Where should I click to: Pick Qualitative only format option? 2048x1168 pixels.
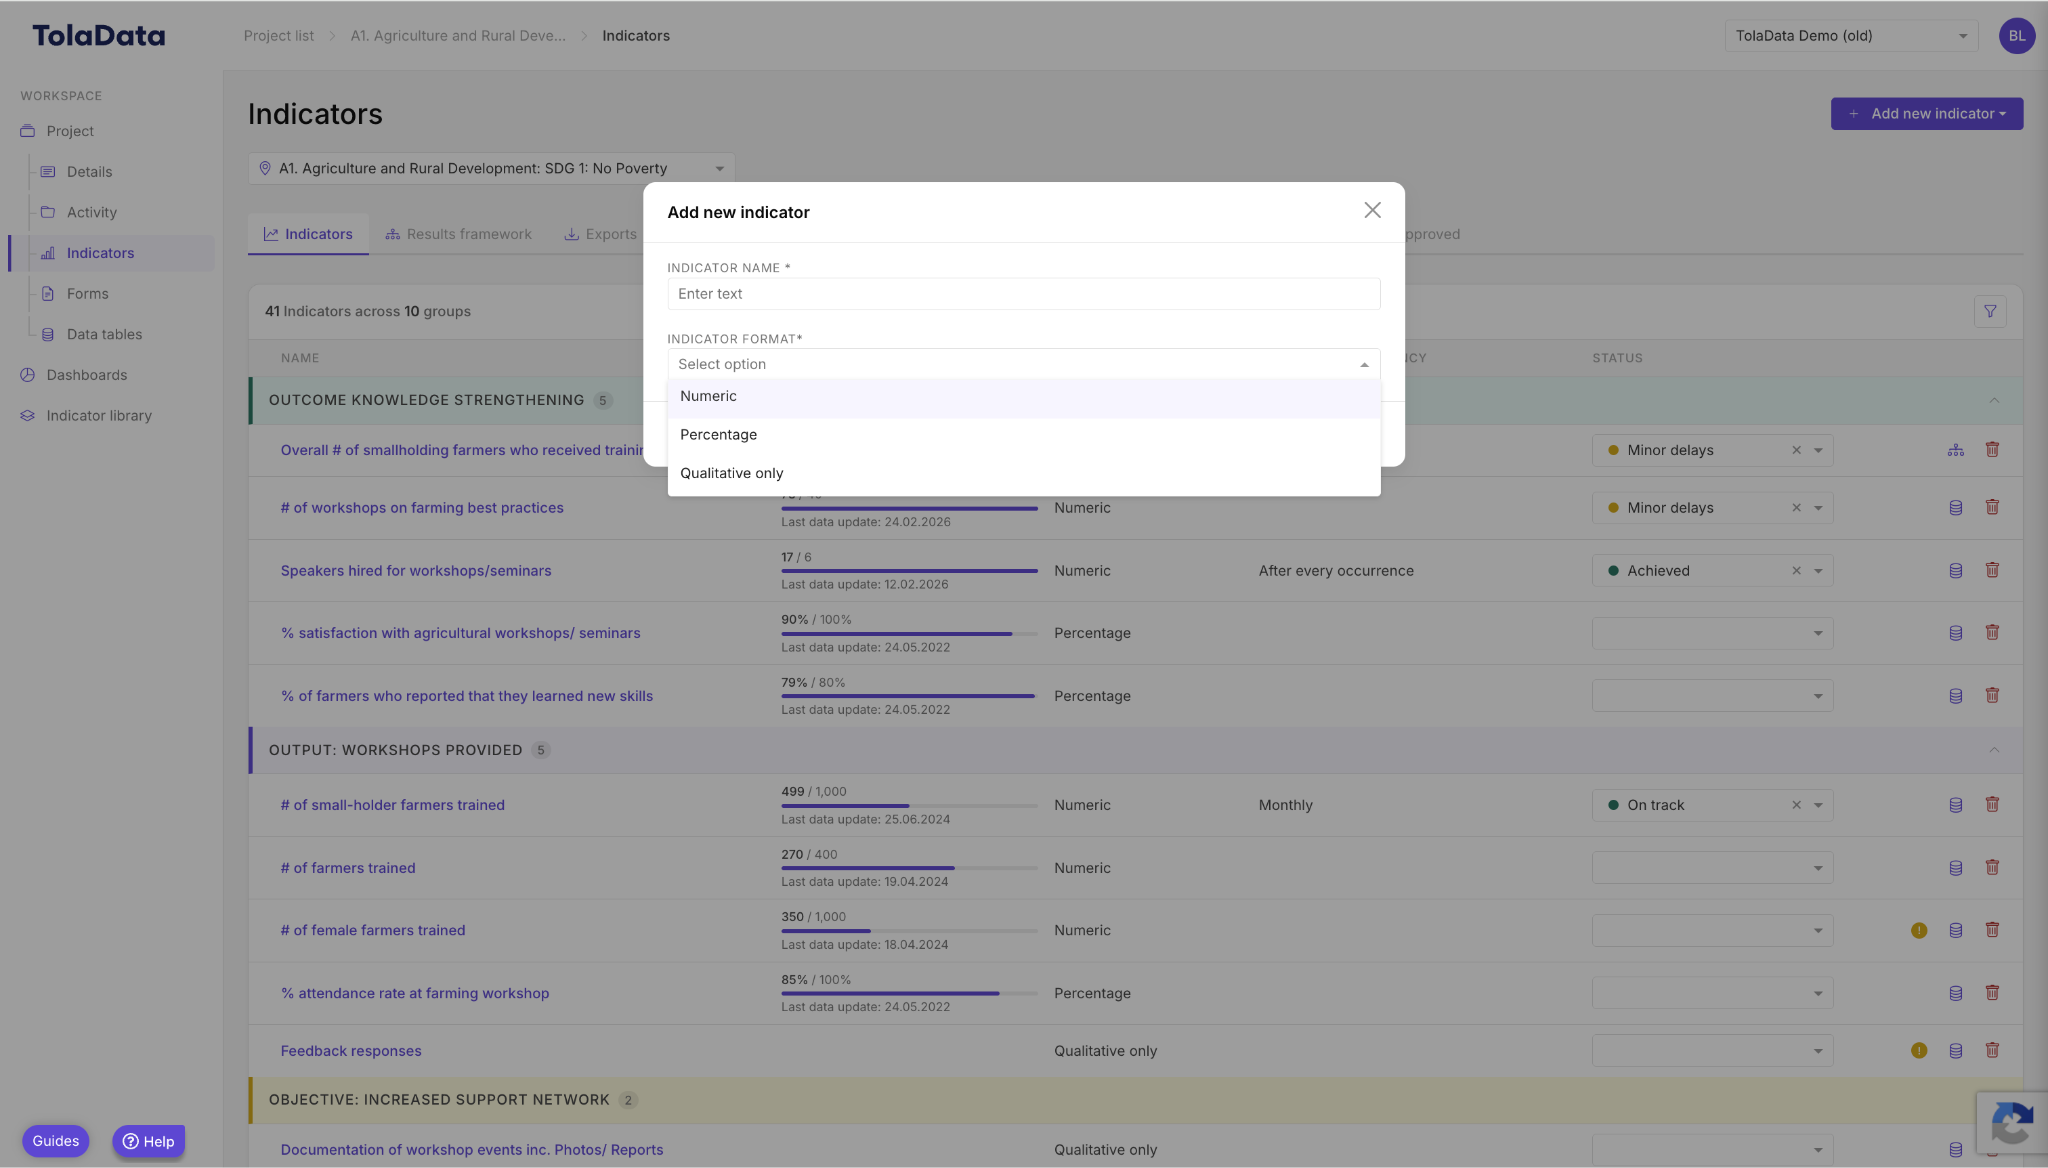1024,473
